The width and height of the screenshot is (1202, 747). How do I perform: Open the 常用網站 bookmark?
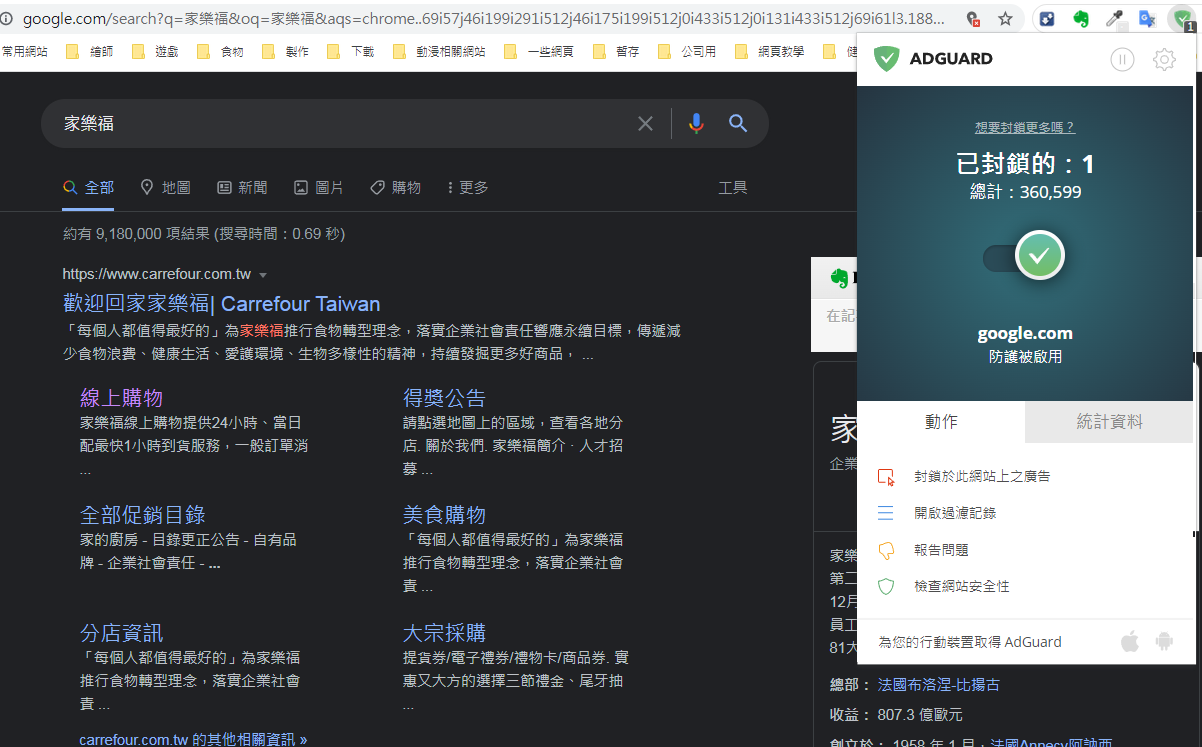pos(24,52)
